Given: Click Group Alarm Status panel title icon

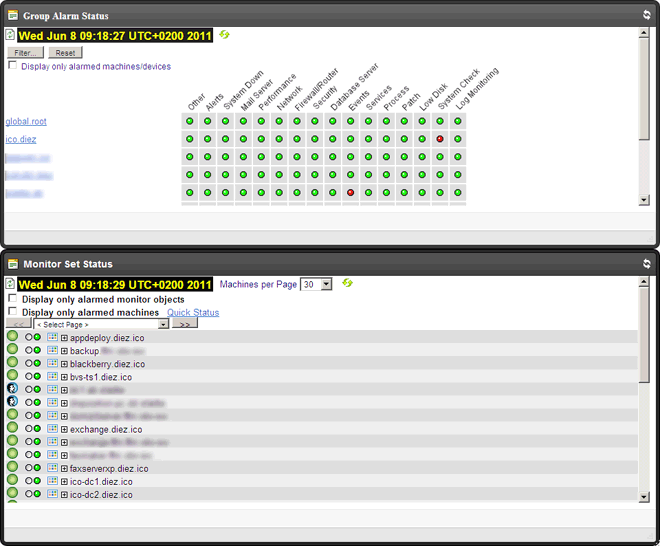Looking at the screenshot, I should 13,16.
